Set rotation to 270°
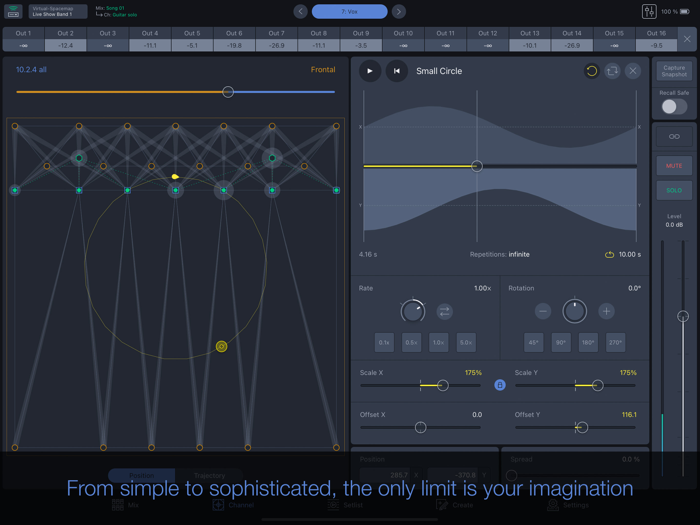This screenshot has height=525, width=700. 615,342
